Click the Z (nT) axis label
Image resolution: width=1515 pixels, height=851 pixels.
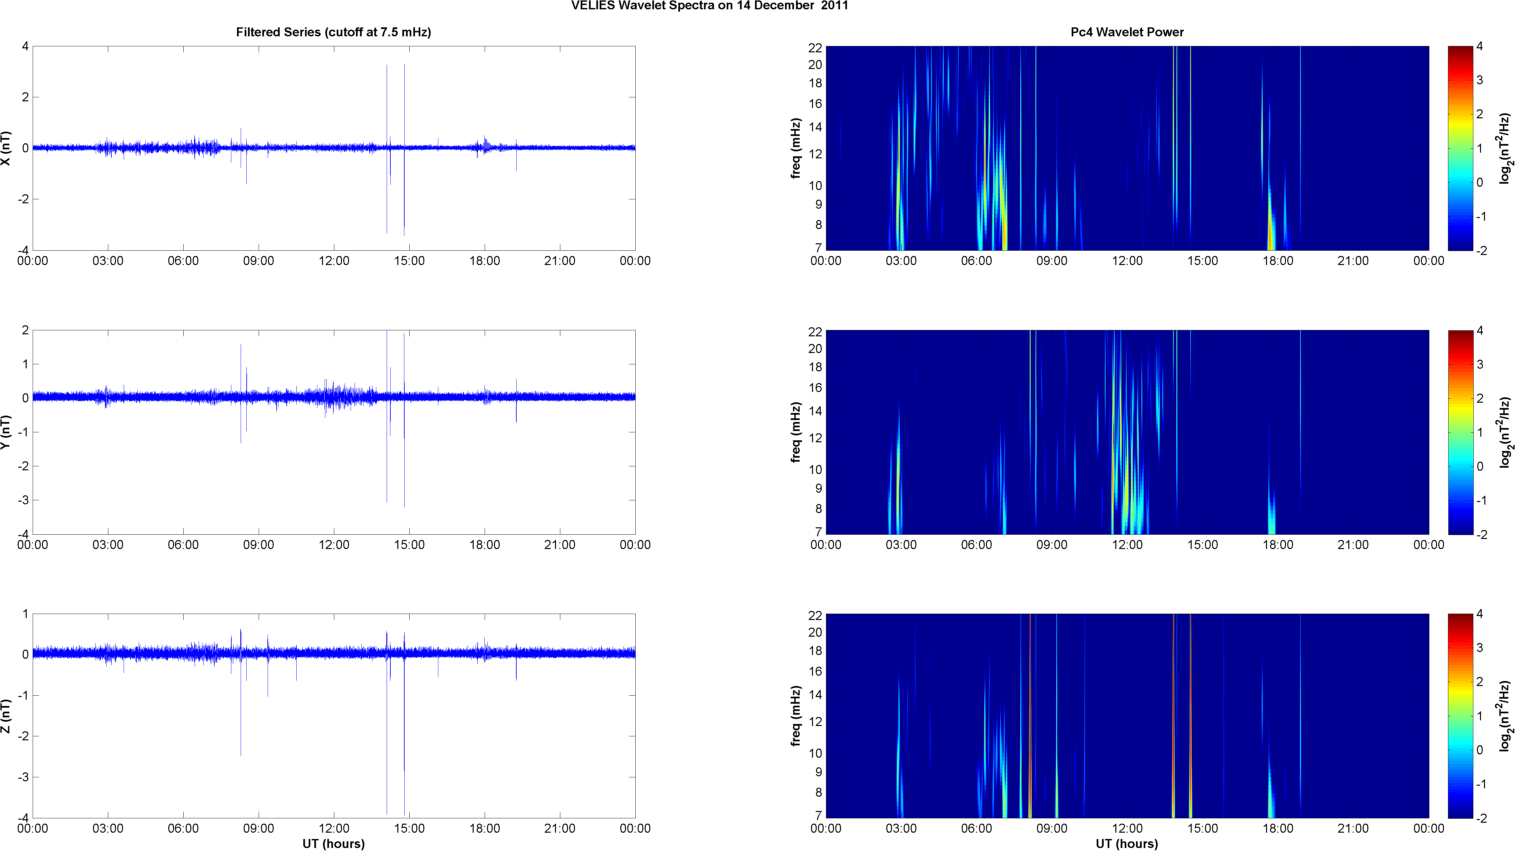click(7, 716)
